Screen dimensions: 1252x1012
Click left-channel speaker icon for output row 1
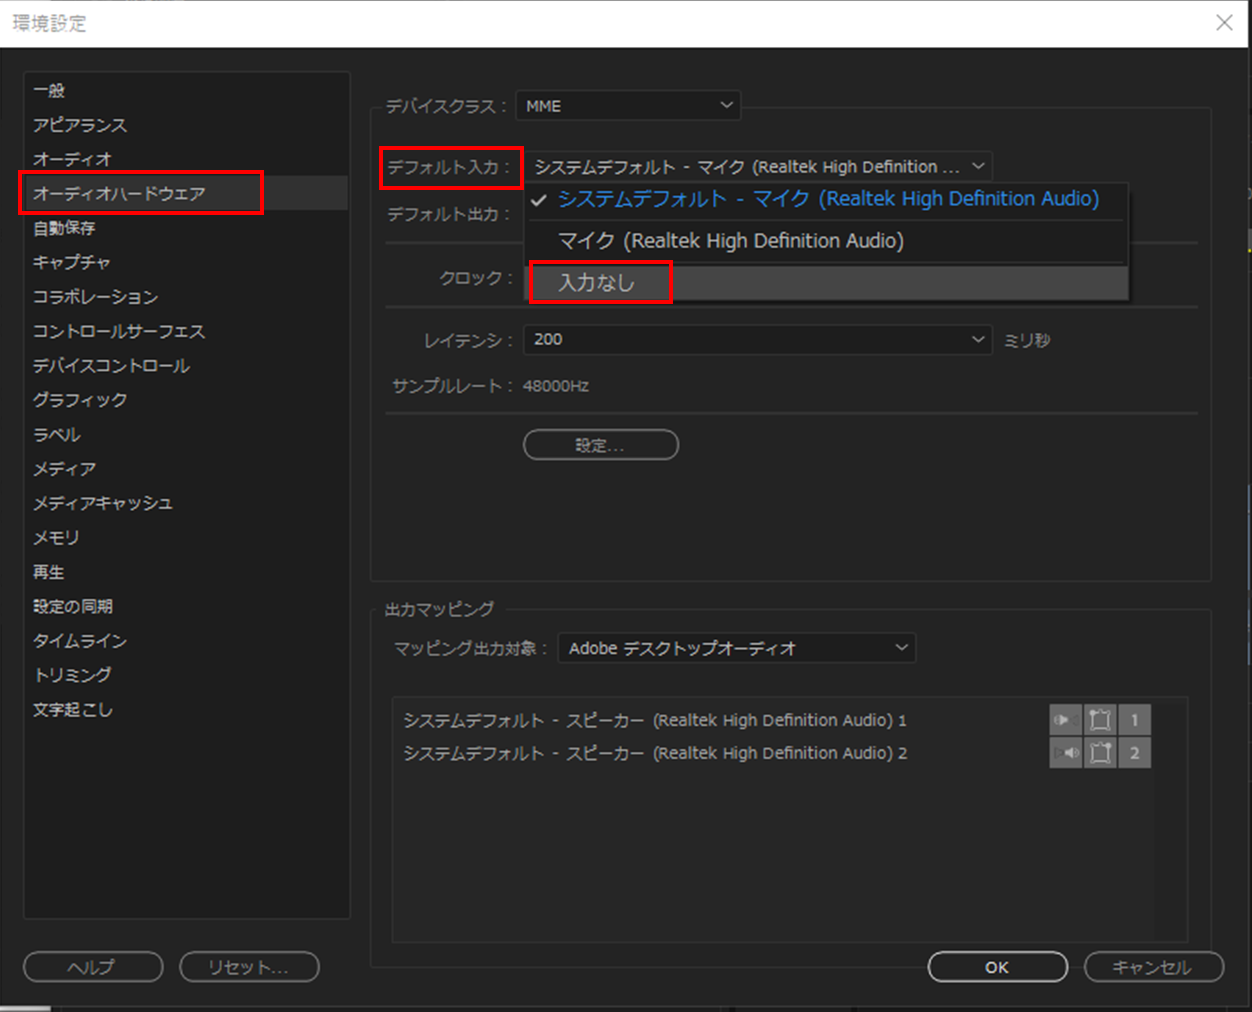(1065, 719)
